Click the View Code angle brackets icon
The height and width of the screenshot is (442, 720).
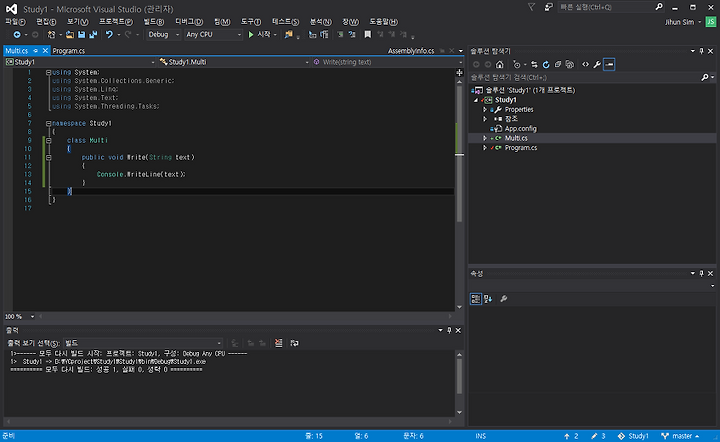pyautogui.click(x=585, y=65)
